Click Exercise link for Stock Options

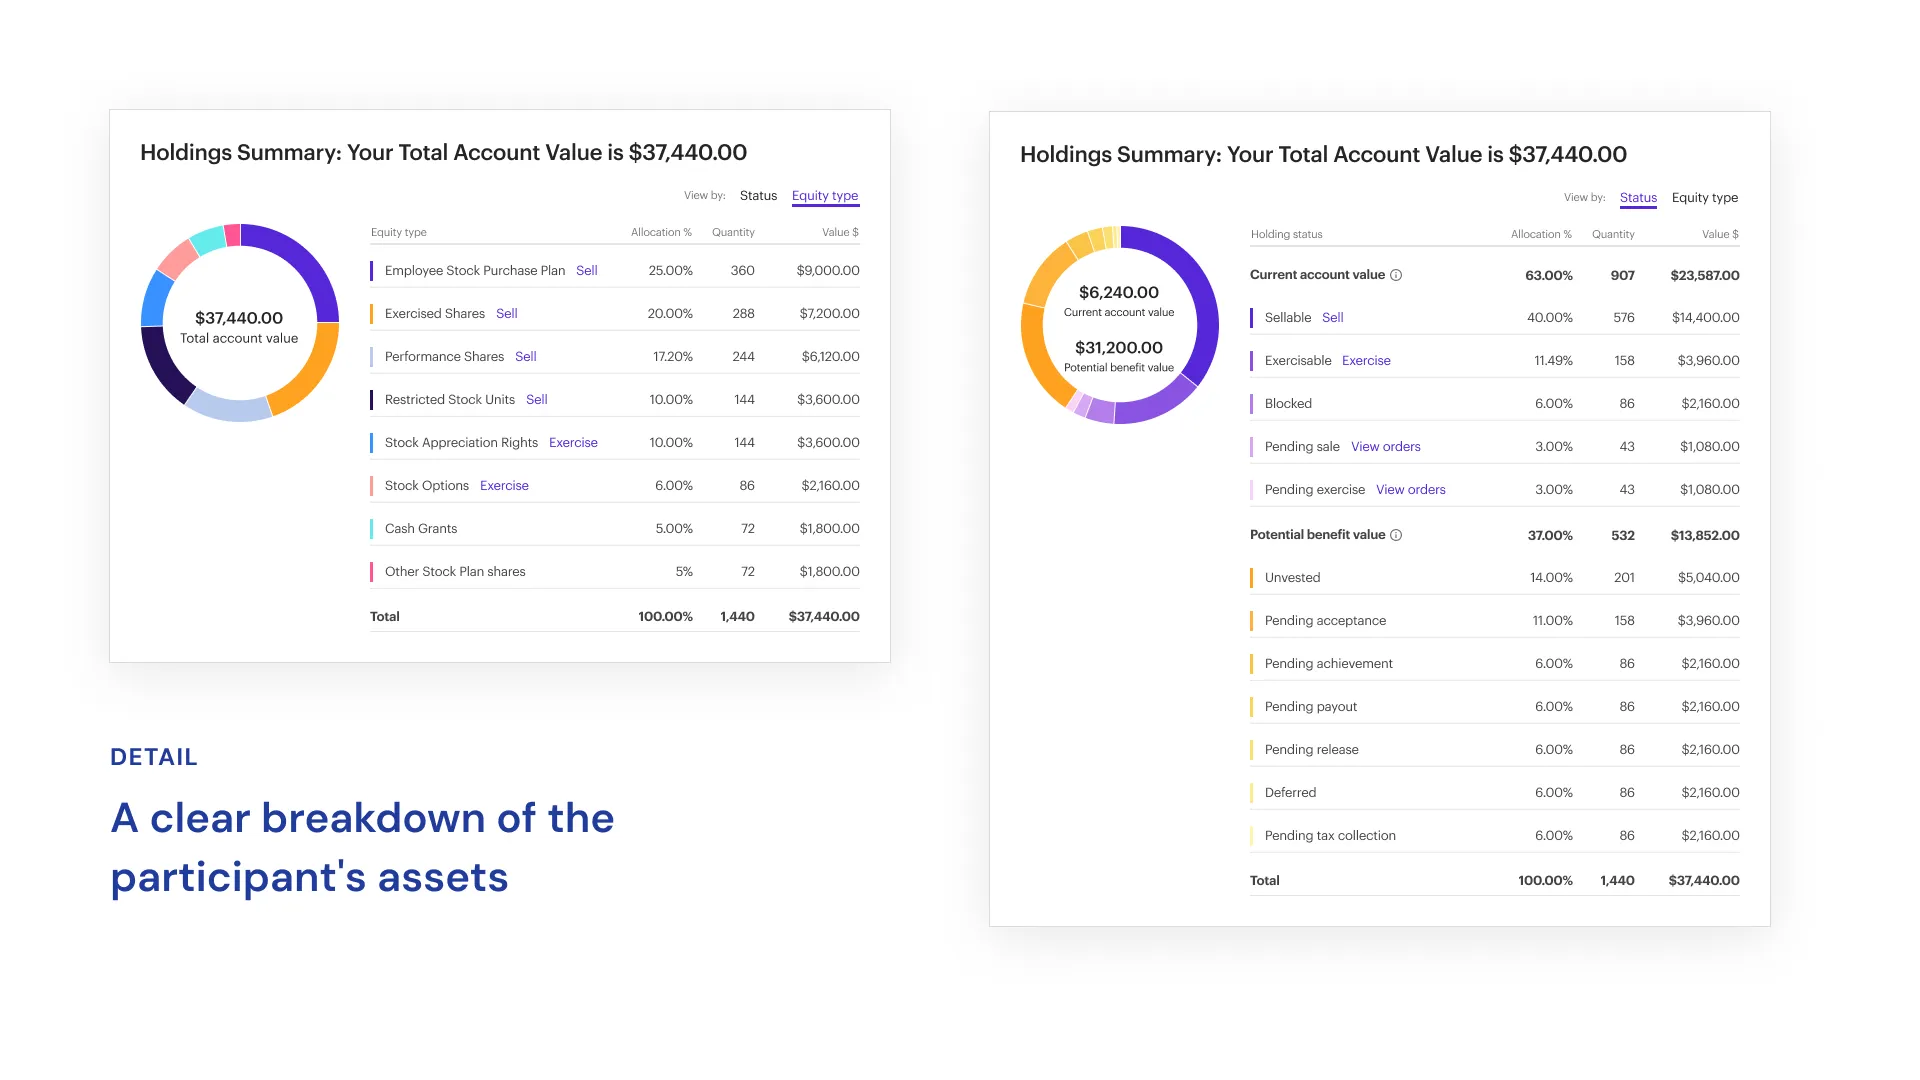504,486
